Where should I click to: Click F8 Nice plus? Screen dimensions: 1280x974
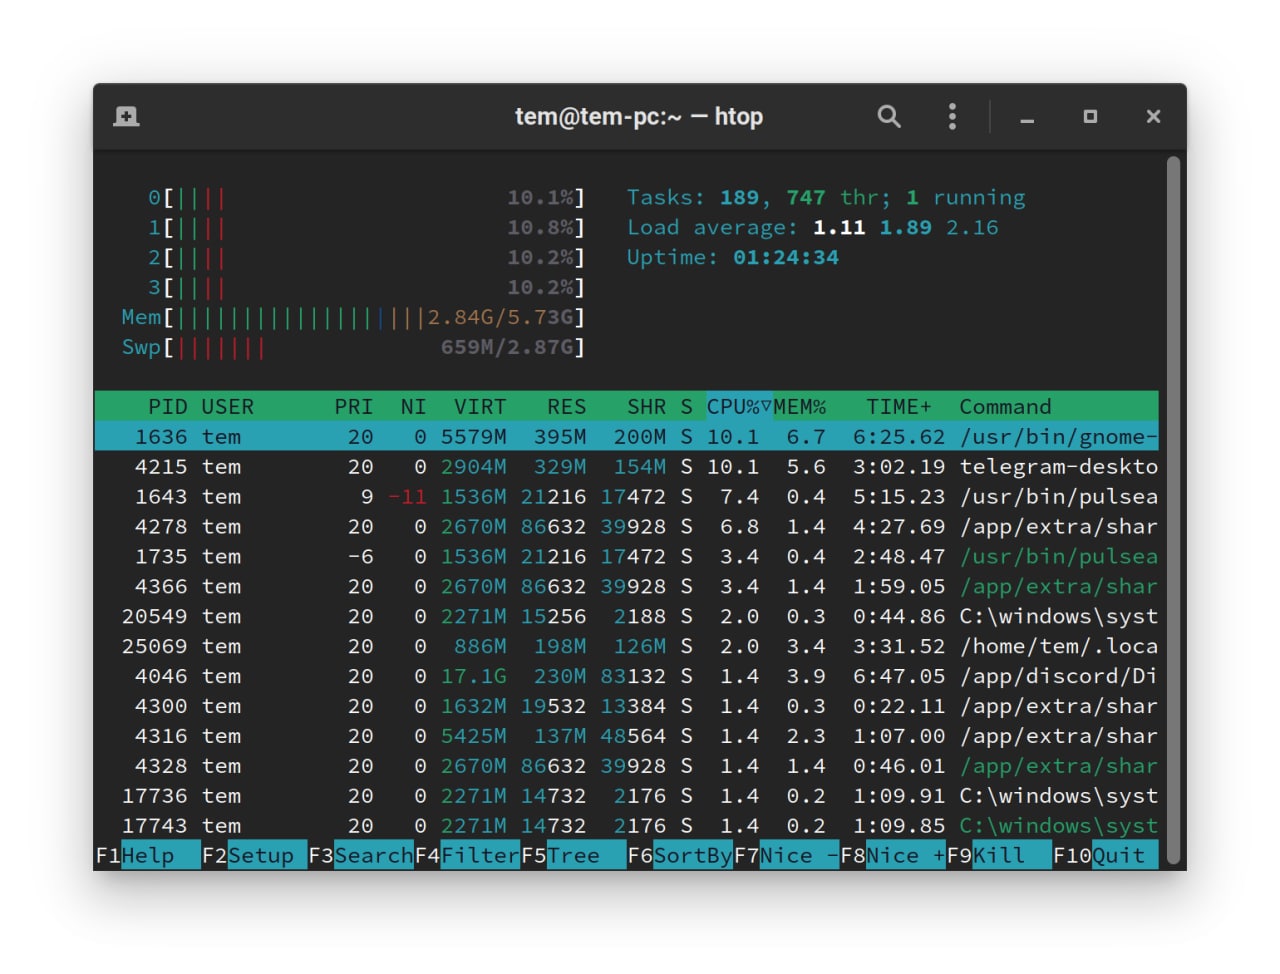pyautogui.click(x=893, y=856)
